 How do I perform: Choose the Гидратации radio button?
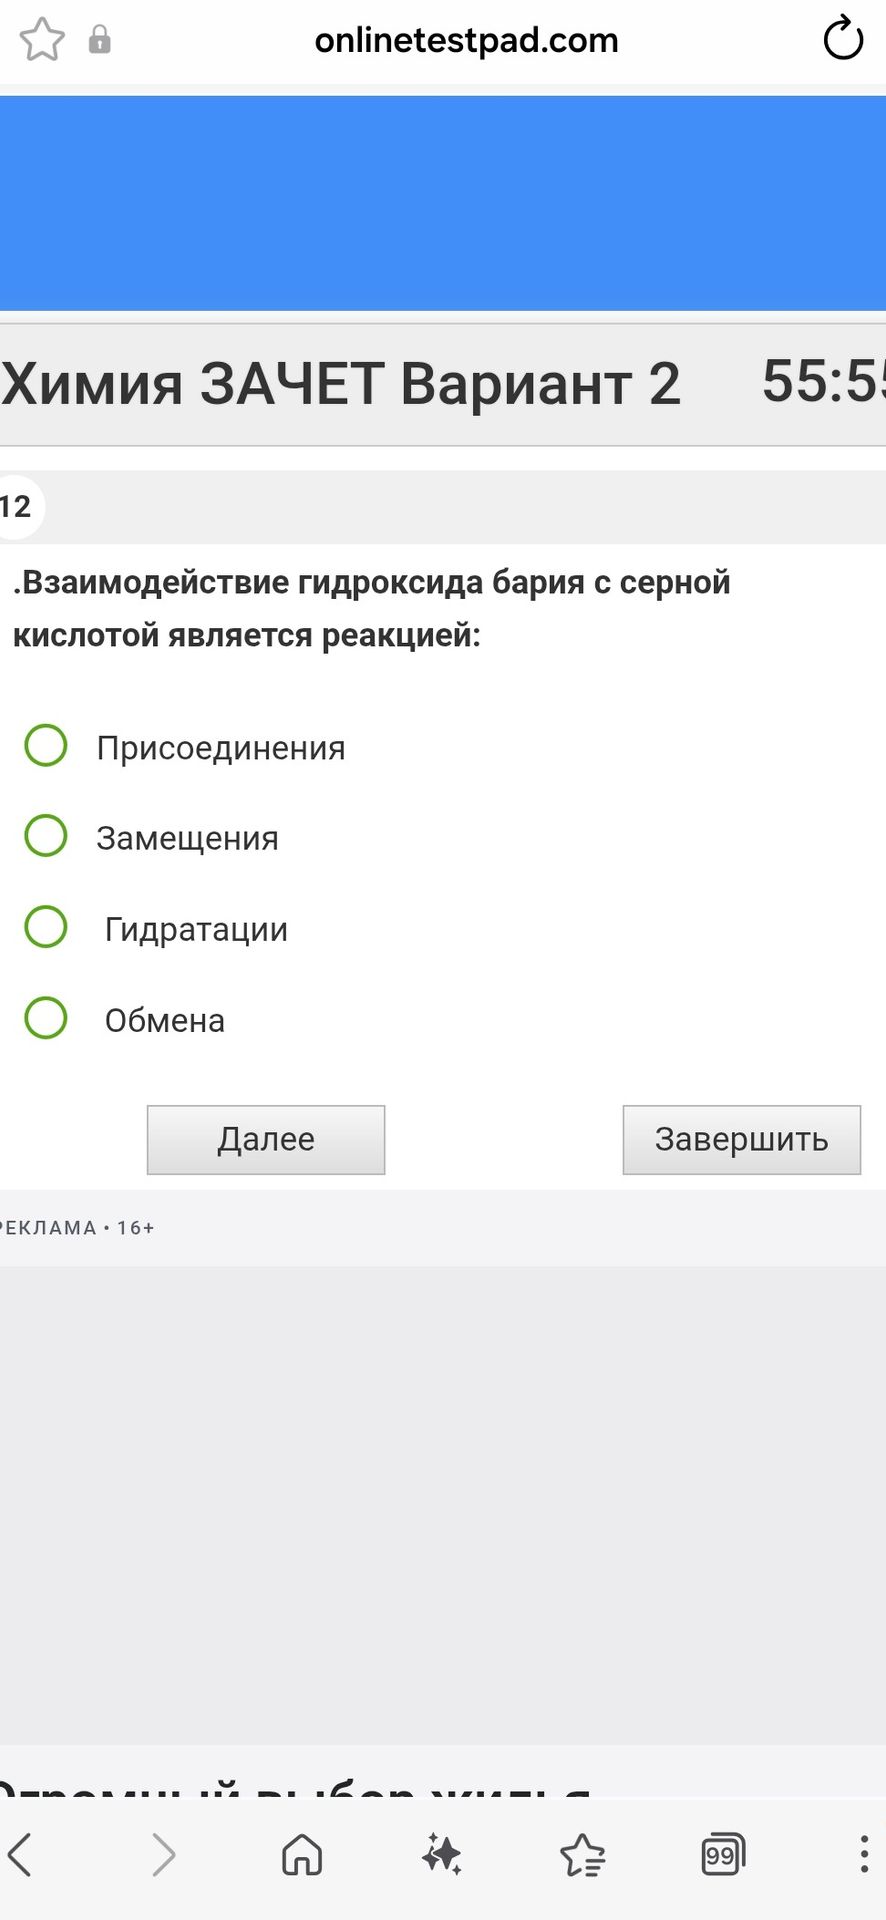click(46, 927)
